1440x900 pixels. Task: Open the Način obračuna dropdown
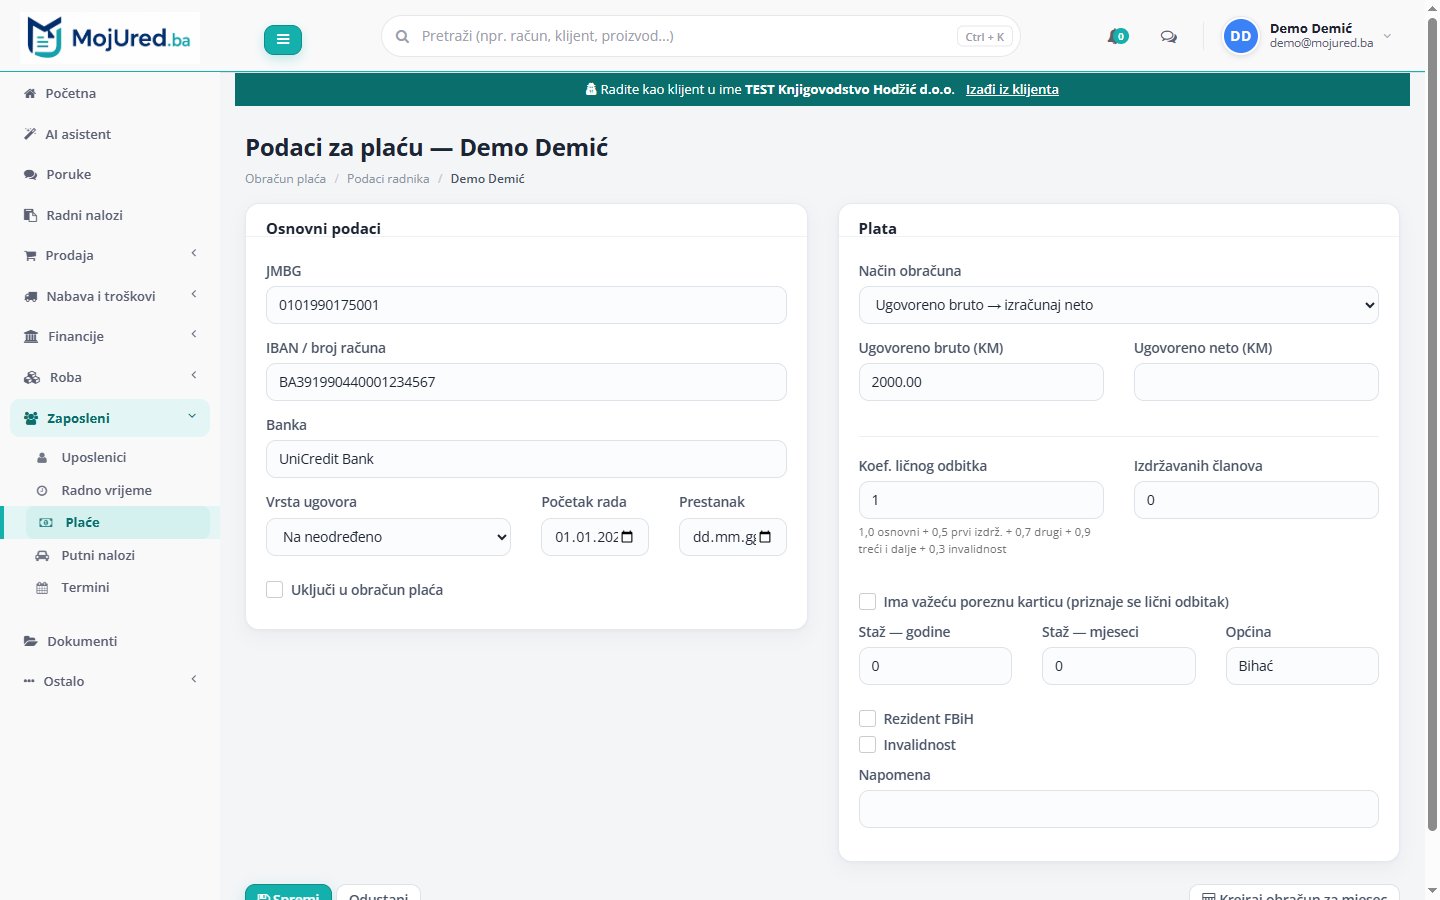pyautogui.click(x=1118, y=305)
